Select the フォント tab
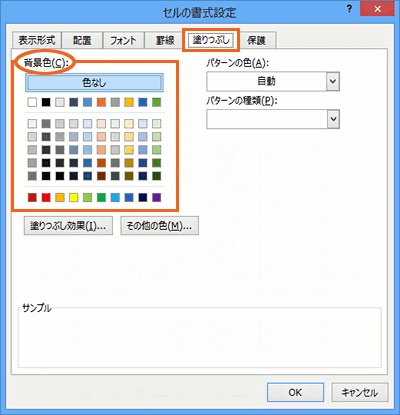This screenshot has height=415, width=400. point(123,41)
